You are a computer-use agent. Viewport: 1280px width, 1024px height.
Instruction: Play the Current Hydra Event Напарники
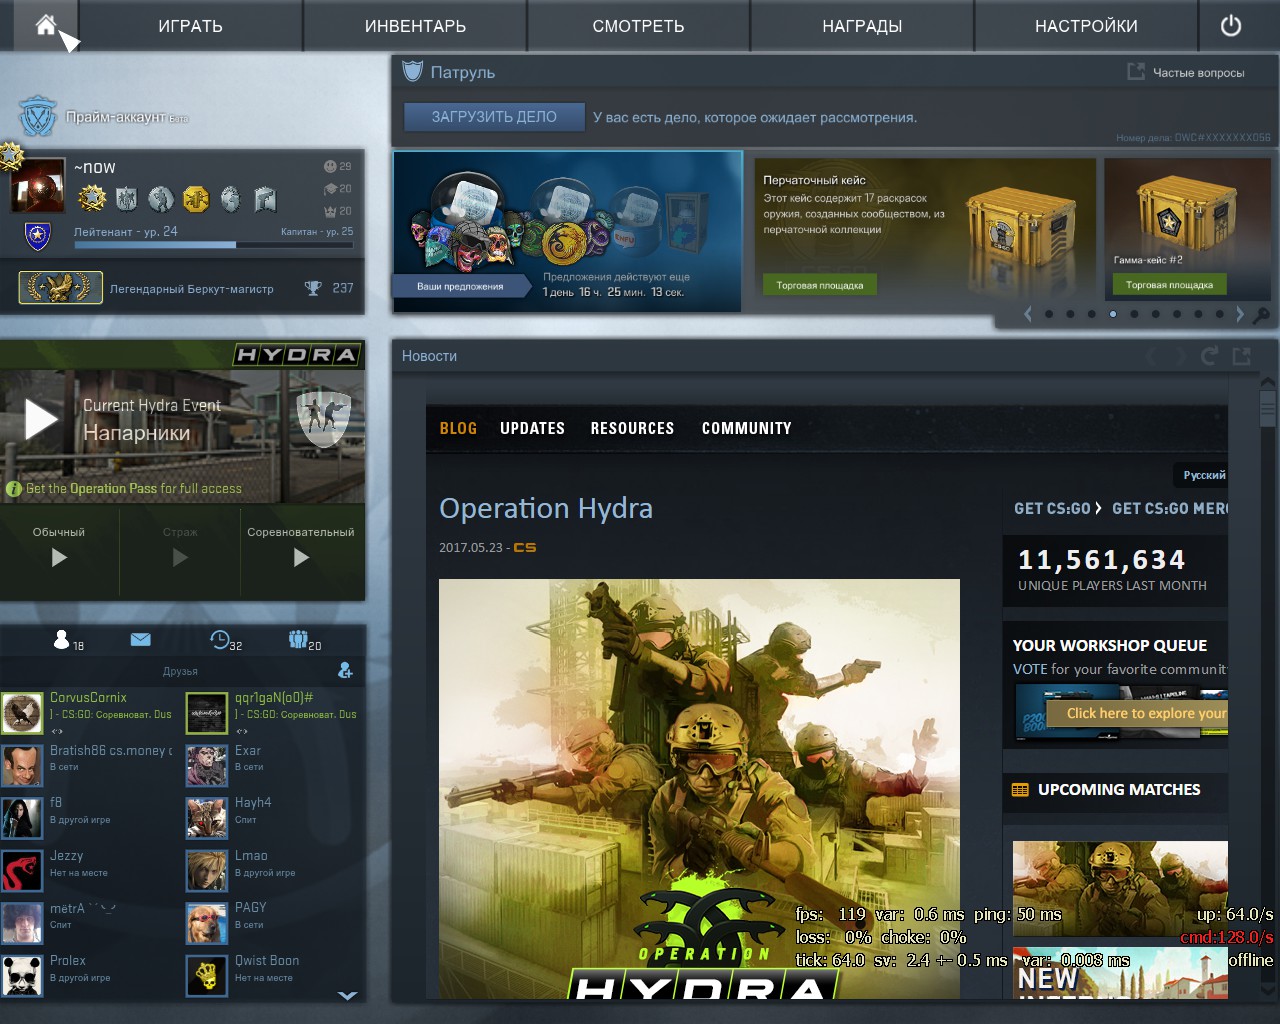(x=41, y=419)
